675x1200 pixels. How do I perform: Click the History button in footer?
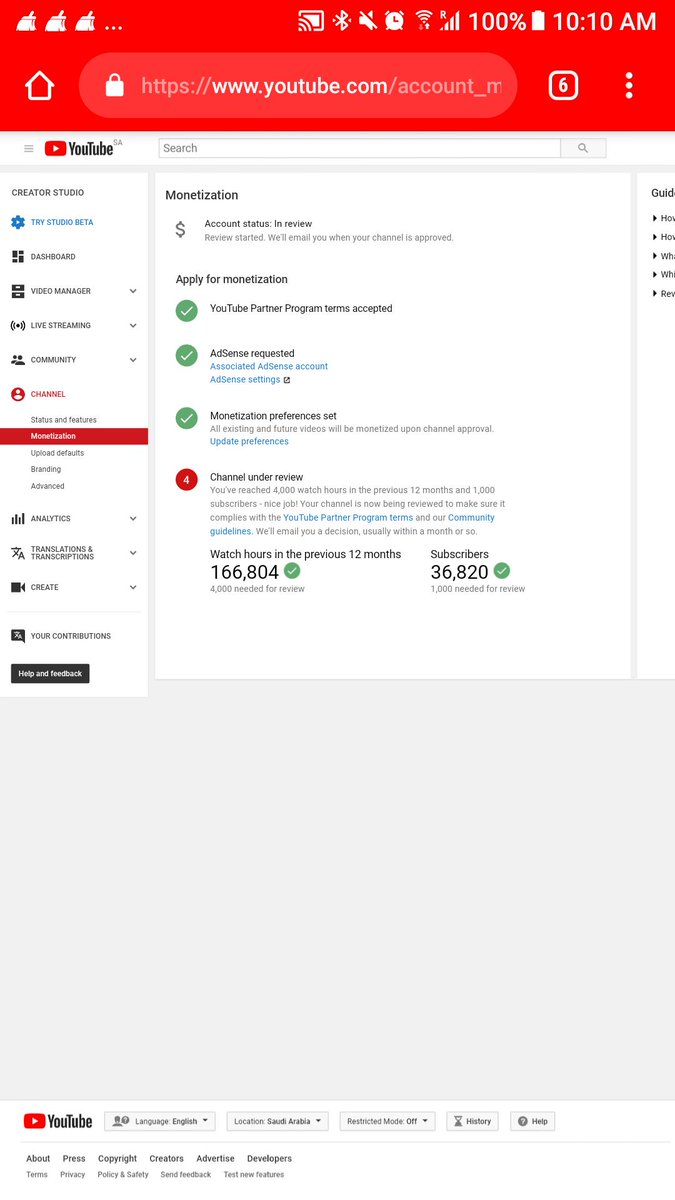coord(472,1121)
